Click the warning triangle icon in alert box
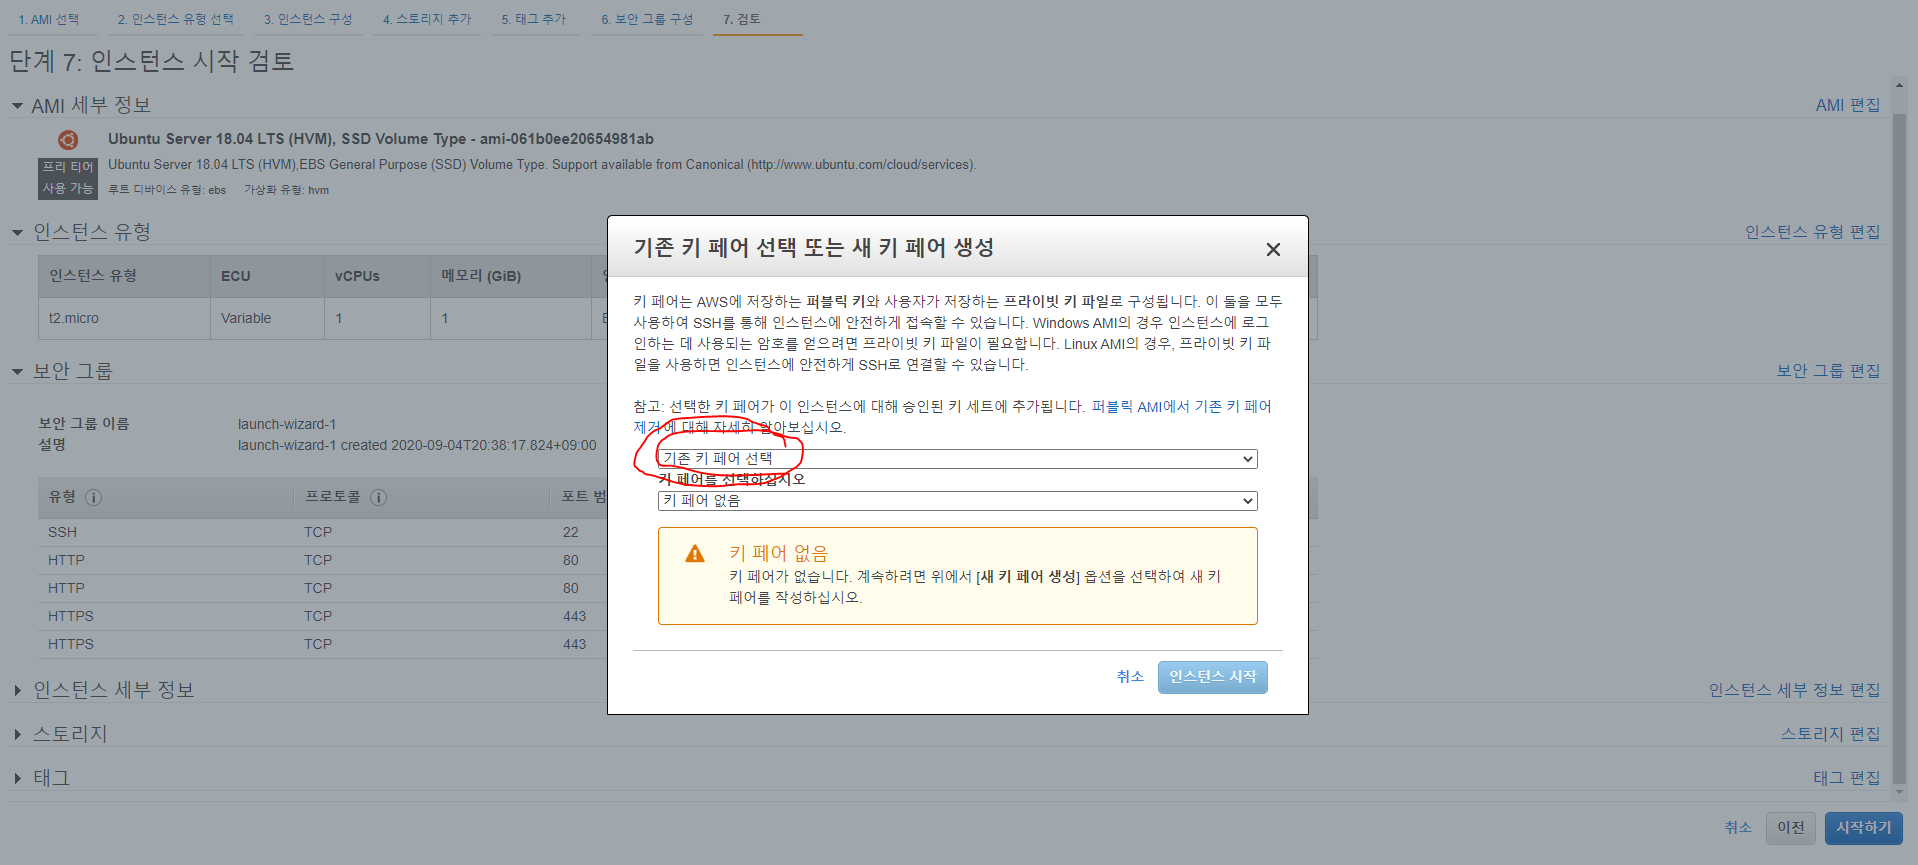 tap(695, 554)
